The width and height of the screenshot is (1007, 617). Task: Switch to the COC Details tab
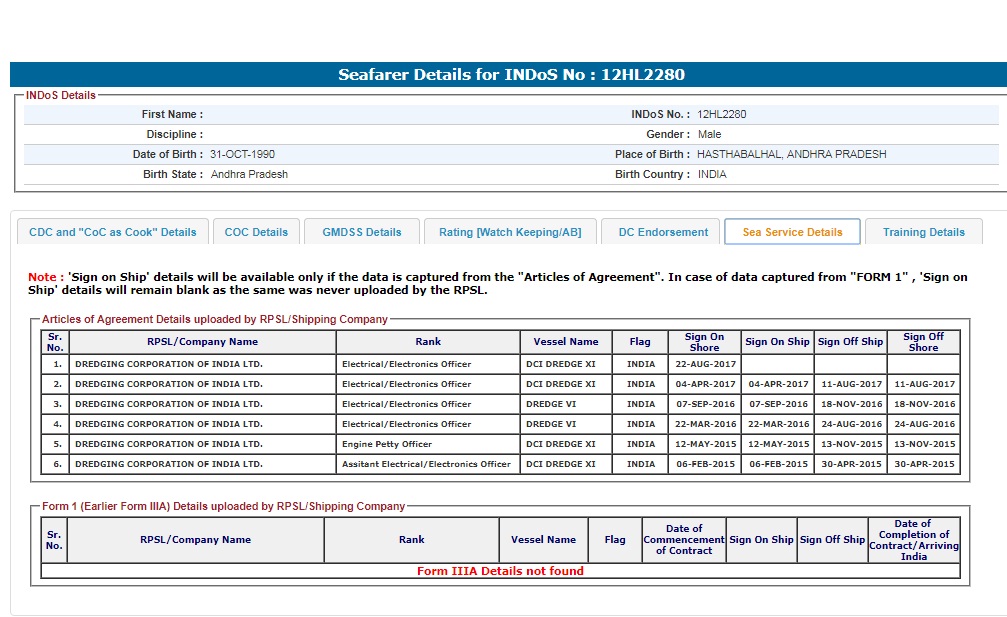coord(256,232)
